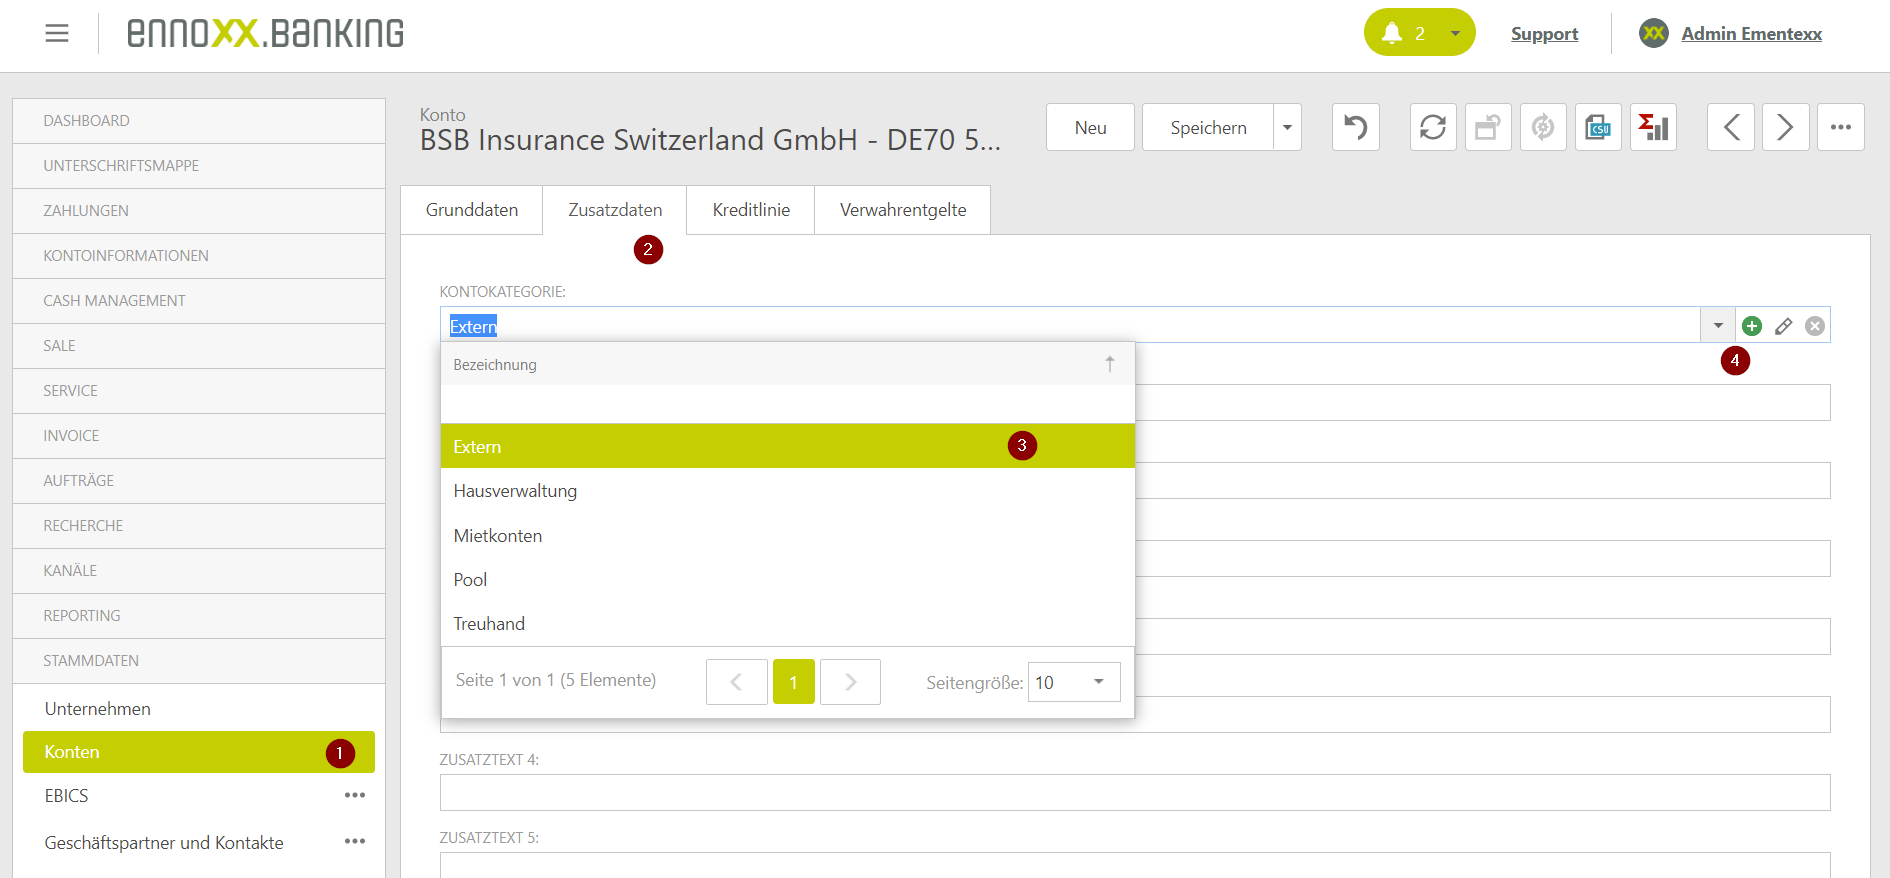Expand the Speichern dropdown arrow
The height and width of the screenshot is (878, 1890).
(x=1287, y=128)
